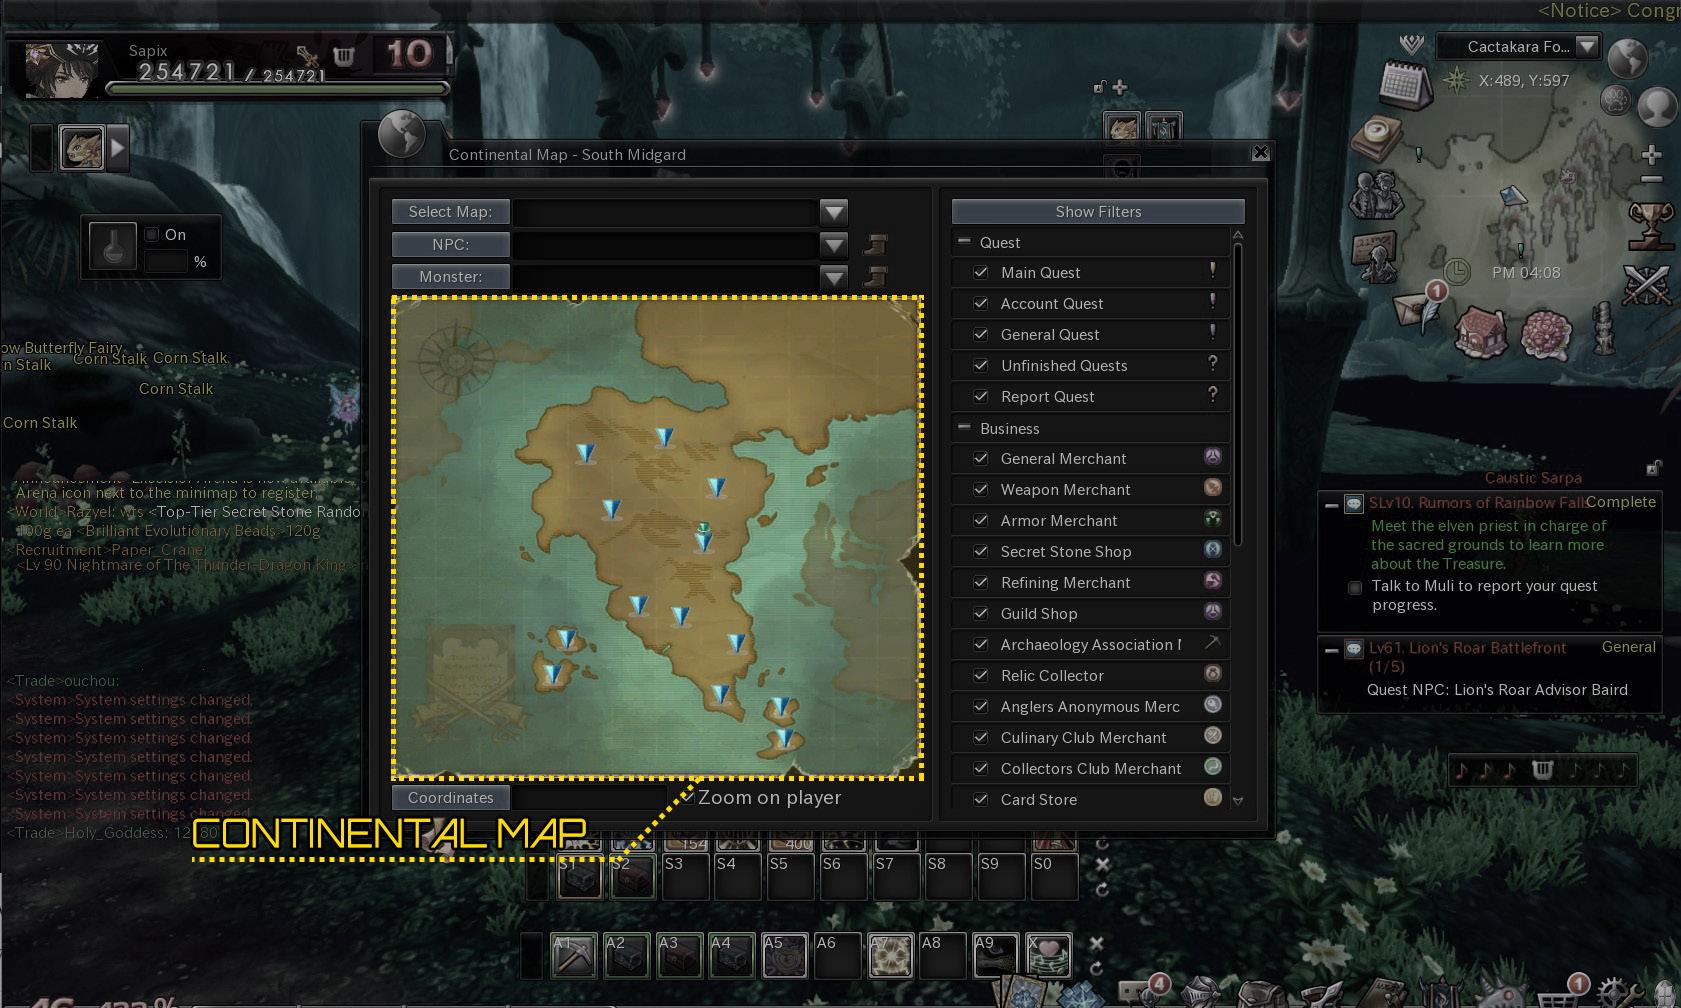Click the pickaxe in hotbar slot A1

574,955
